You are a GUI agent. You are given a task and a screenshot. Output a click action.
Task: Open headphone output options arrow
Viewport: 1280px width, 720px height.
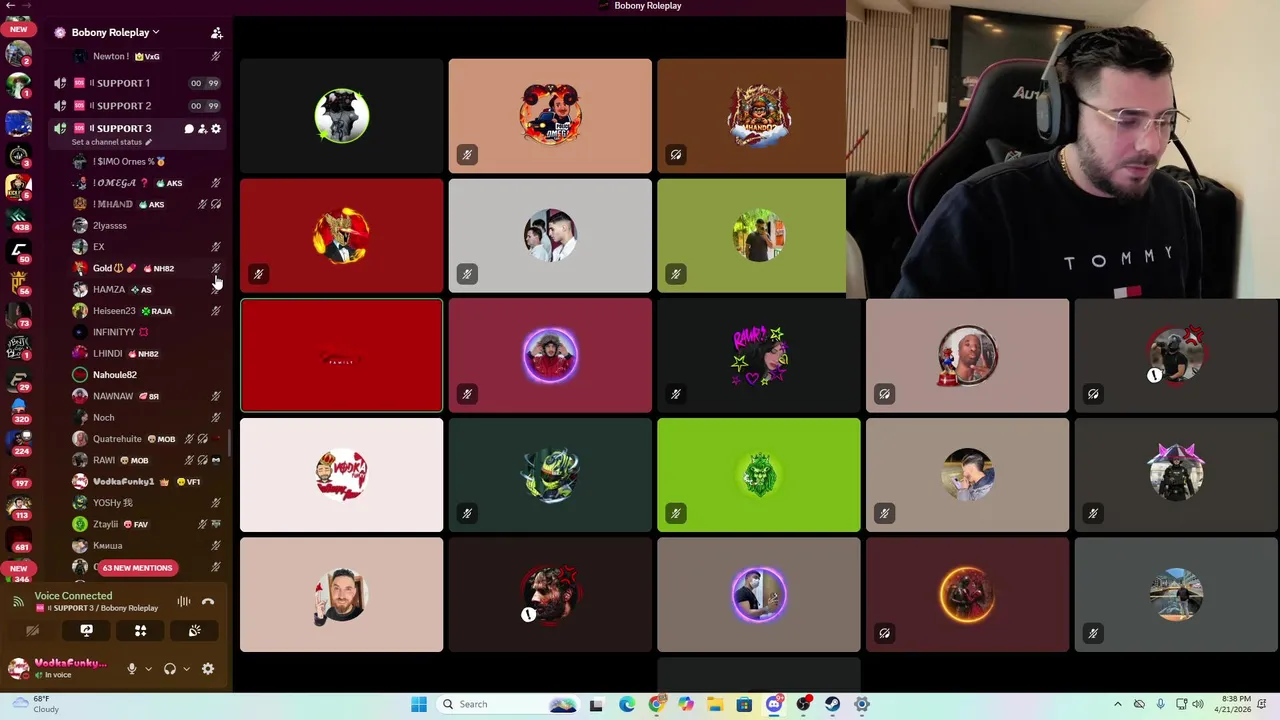click(x=186, y=669)
